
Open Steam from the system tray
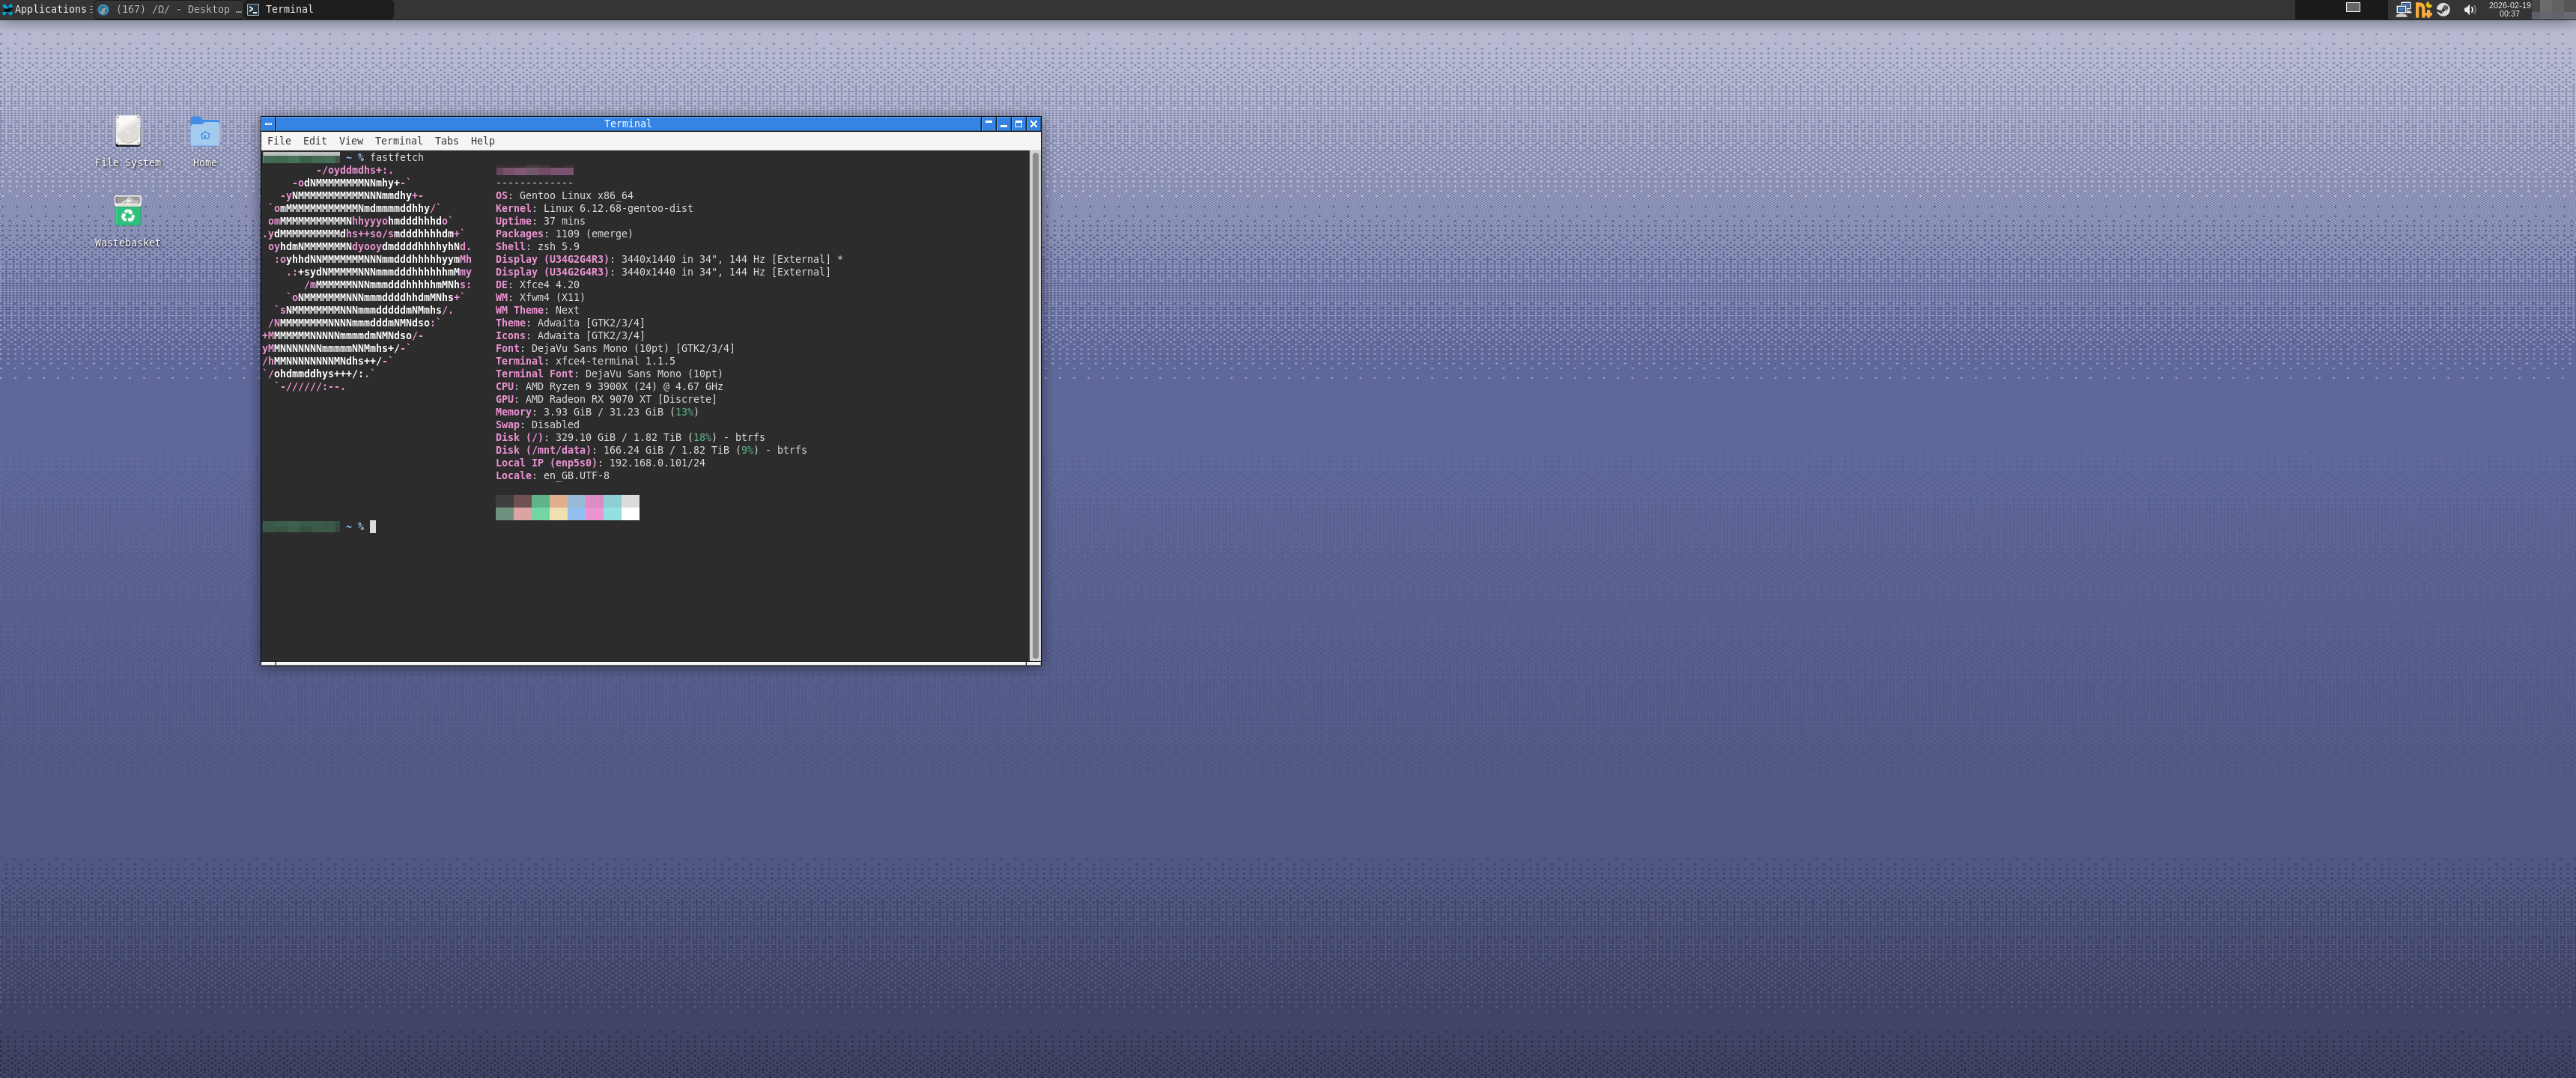point(2443,9)
